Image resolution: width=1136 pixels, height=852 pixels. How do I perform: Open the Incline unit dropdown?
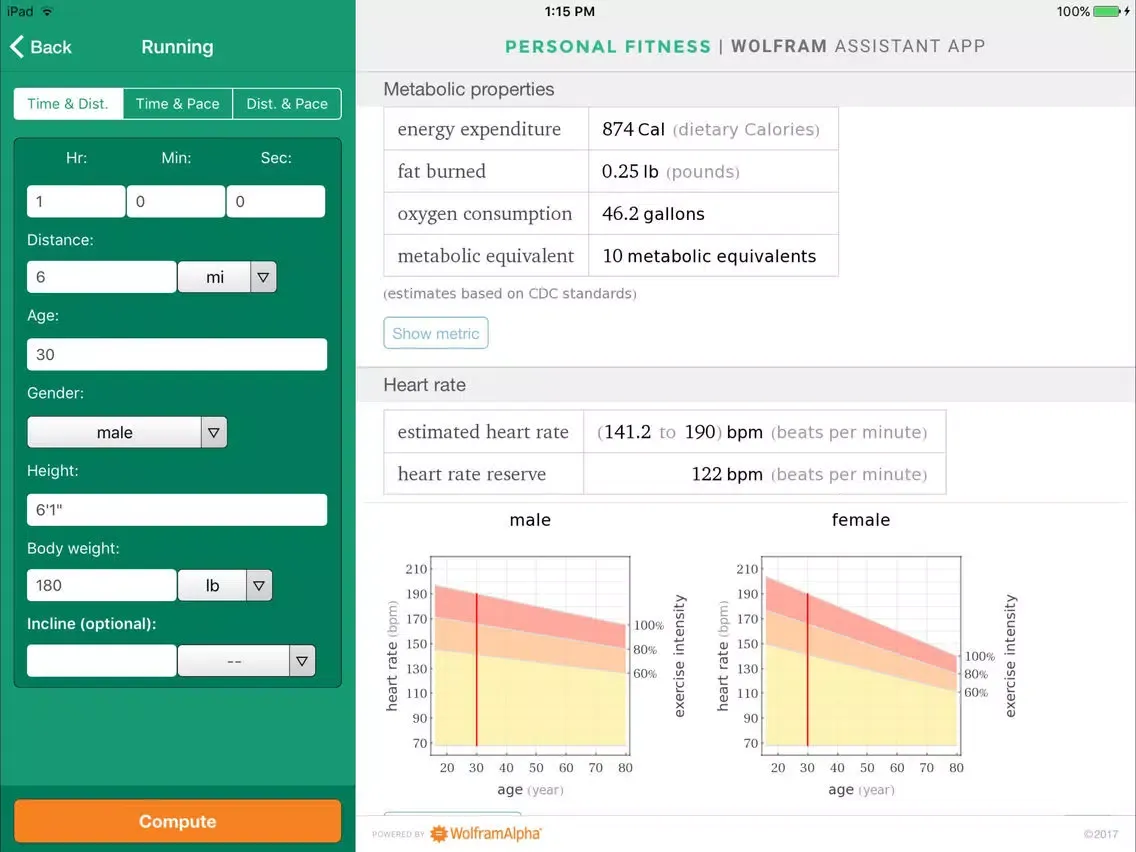click(246, 661)
